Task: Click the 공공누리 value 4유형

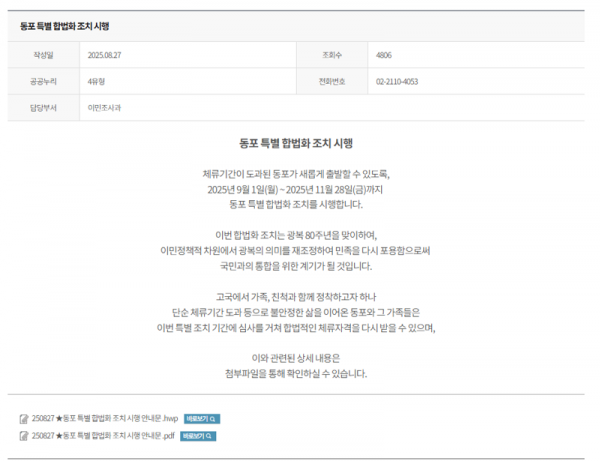Action: click(x=98, y=80)
